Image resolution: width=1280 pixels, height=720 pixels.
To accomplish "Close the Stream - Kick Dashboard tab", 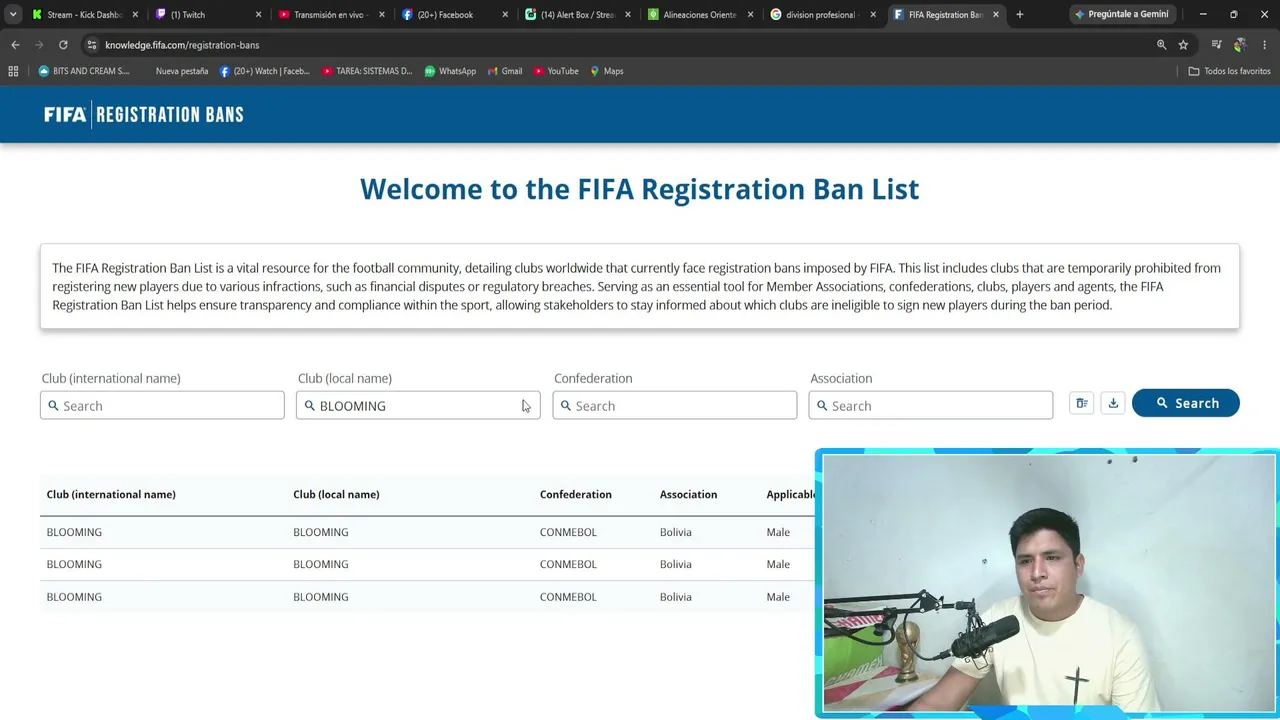I will point(135,15).
